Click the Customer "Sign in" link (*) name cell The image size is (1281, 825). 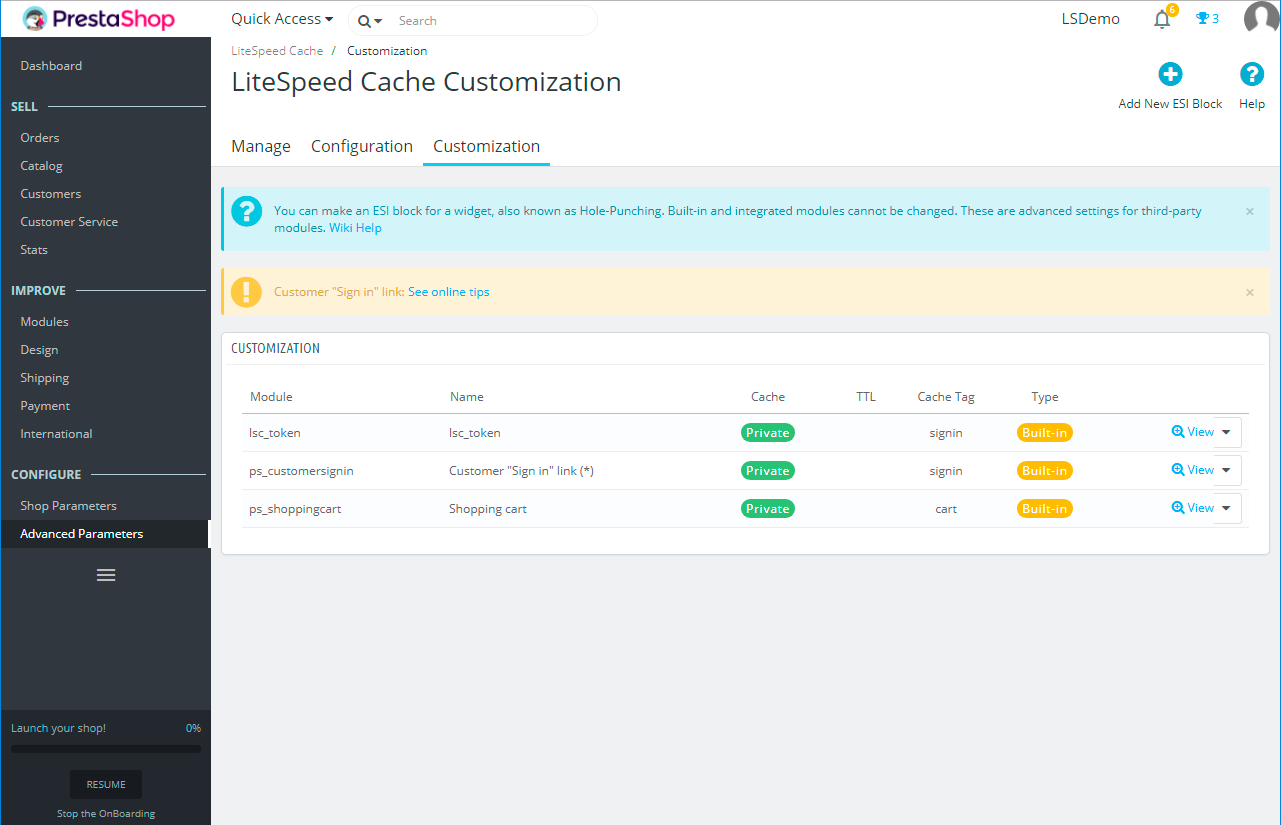point(522,471)
